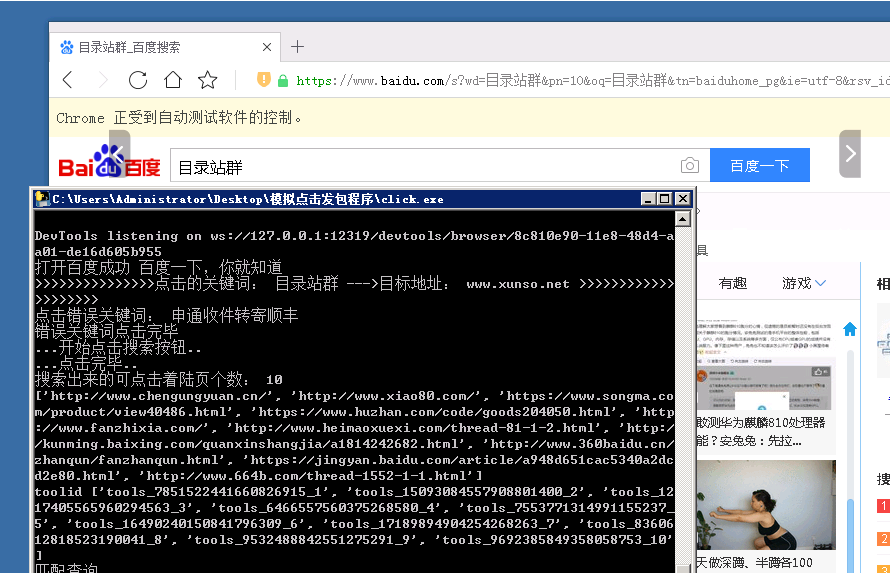Close the 目录站群_百度搜索 tab
The width and height of the screenshot is (890, 573).
click(x=267, y=47)
